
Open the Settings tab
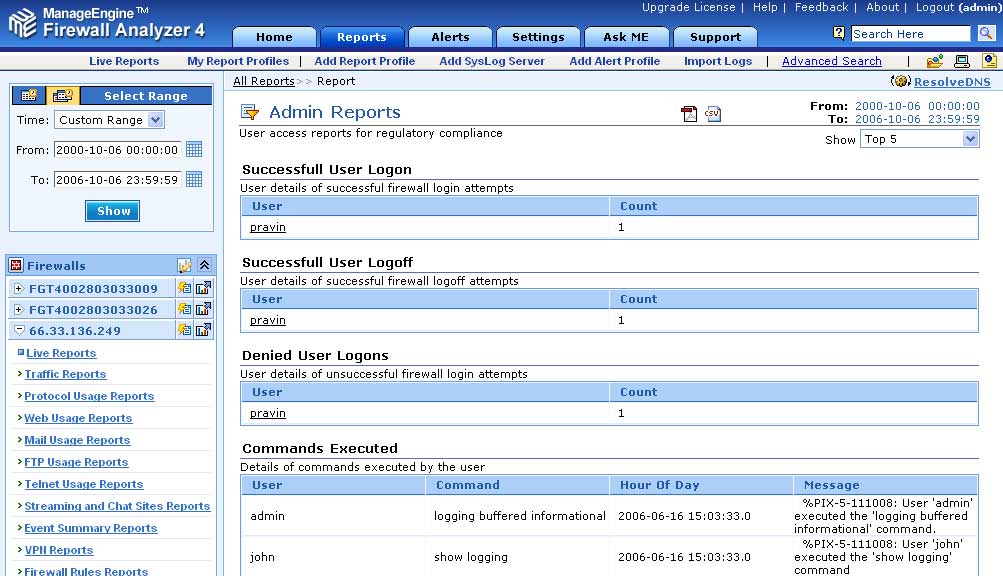tap(538, 37)
